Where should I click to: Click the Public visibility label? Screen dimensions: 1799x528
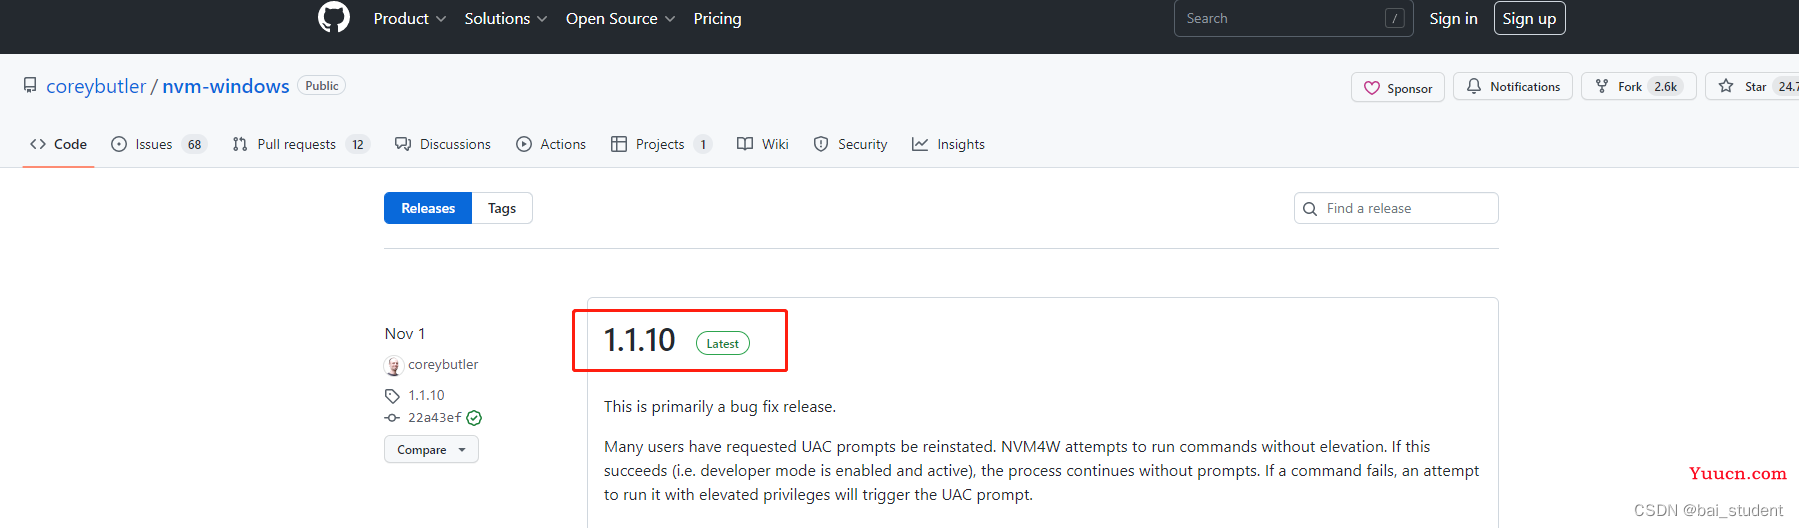[x=321, y=86]
